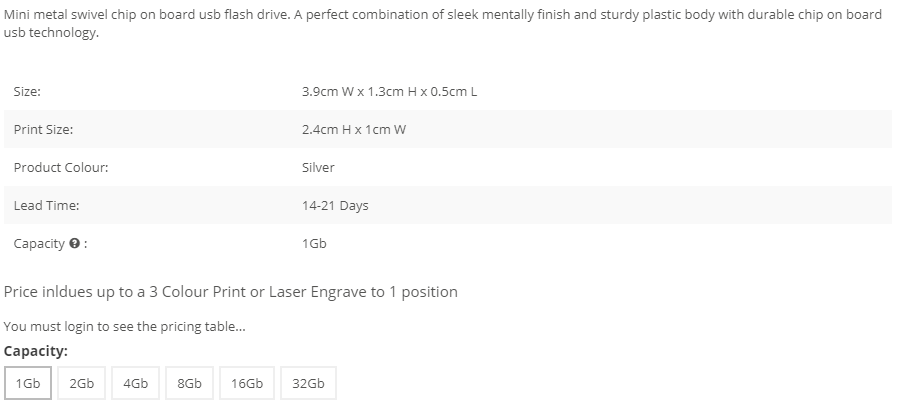
Task: Click the Print Size row label
Action: (x=43, y=129)
